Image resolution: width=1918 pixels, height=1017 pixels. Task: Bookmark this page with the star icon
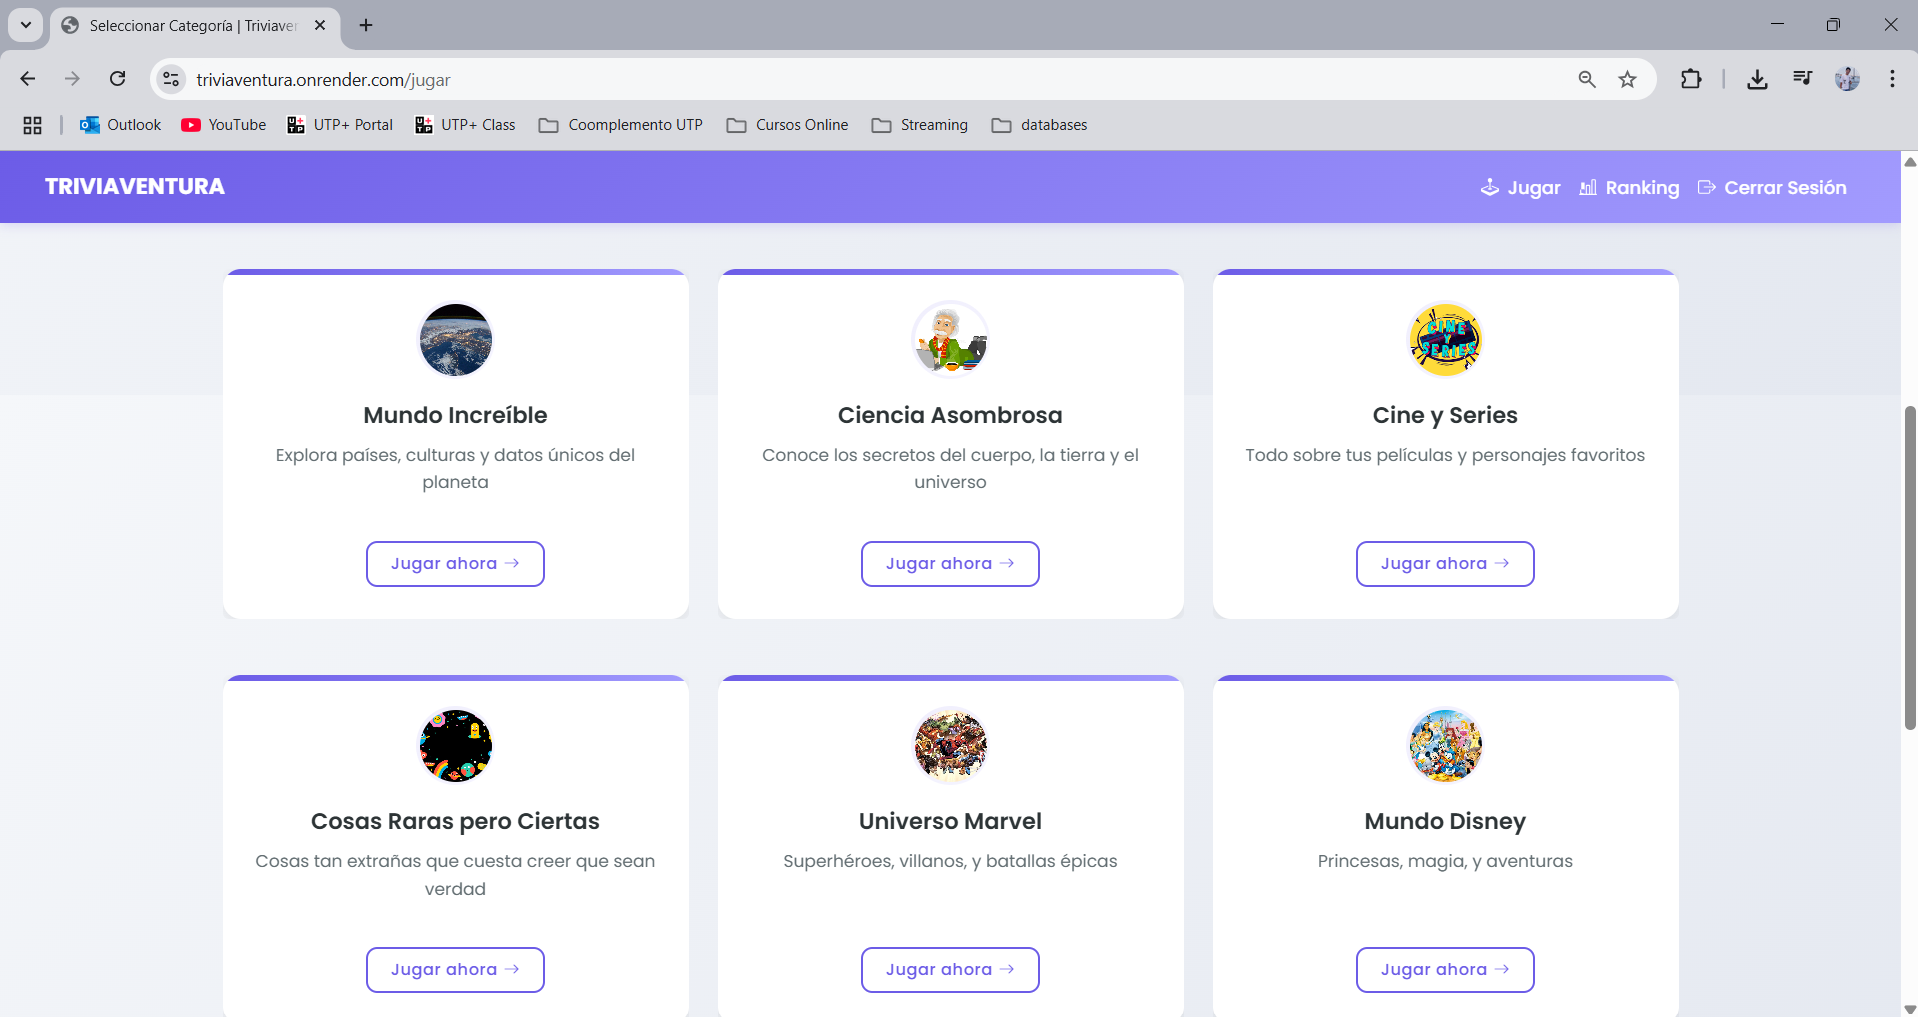point(1627,80)
